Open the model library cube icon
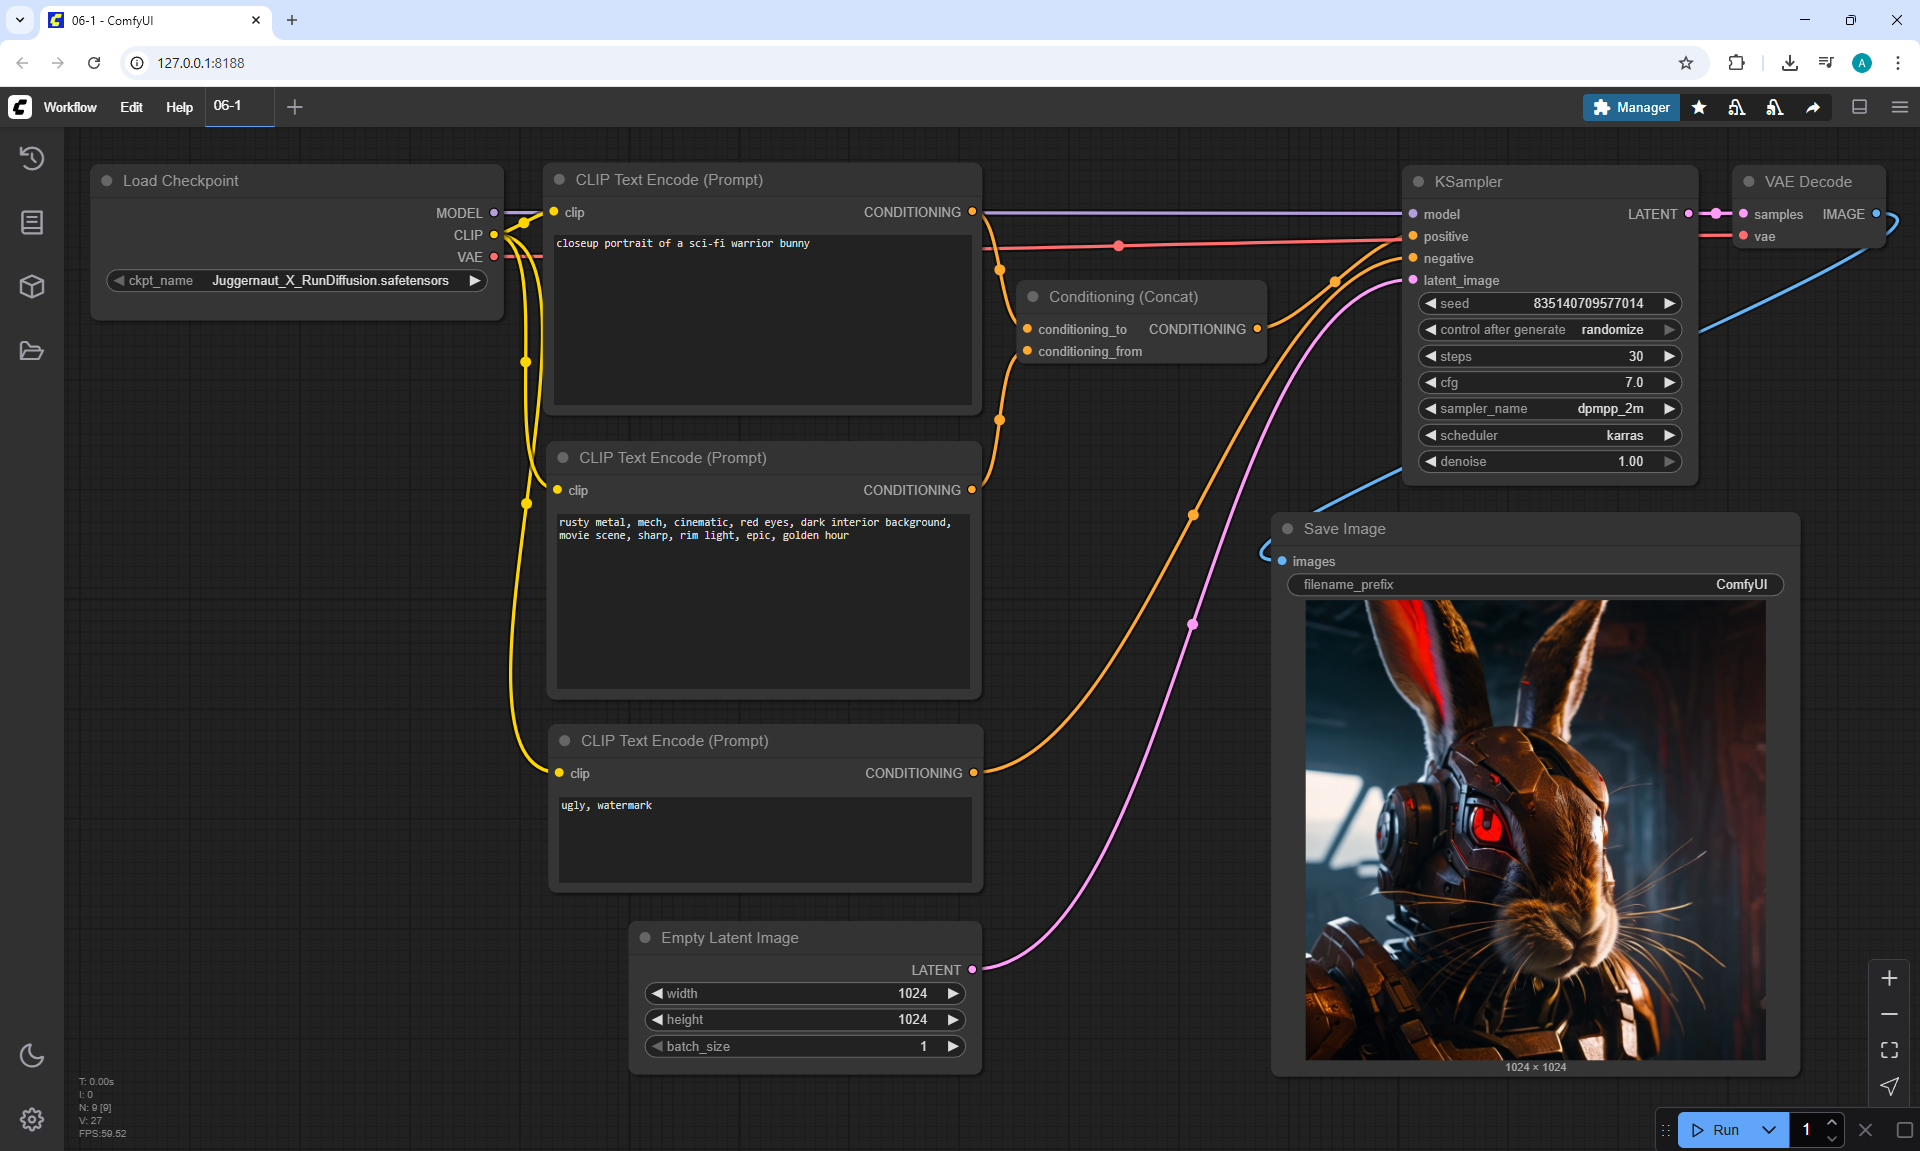1920x1151 pixels. 32,287
